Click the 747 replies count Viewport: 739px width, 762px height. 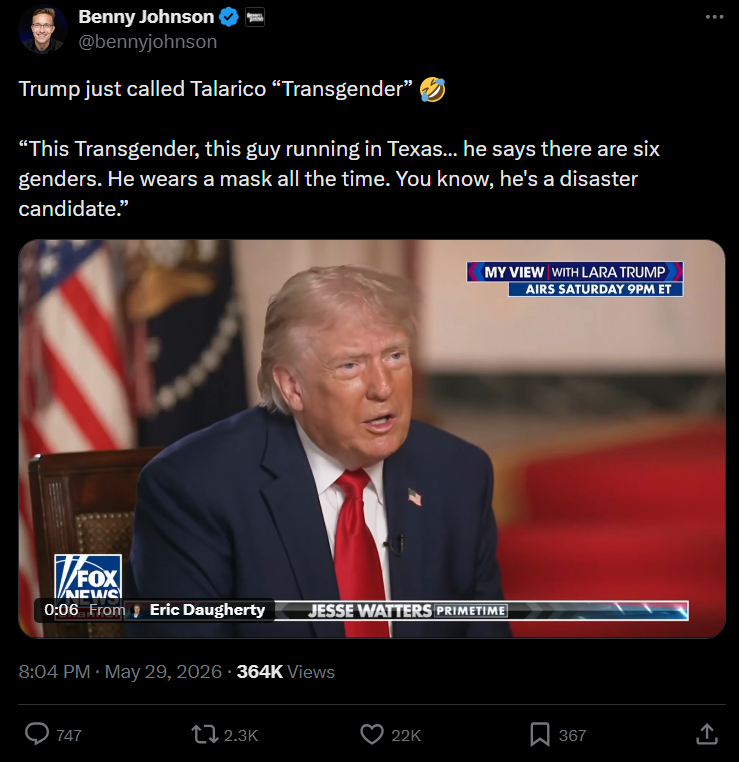click(x=69, y=735)
